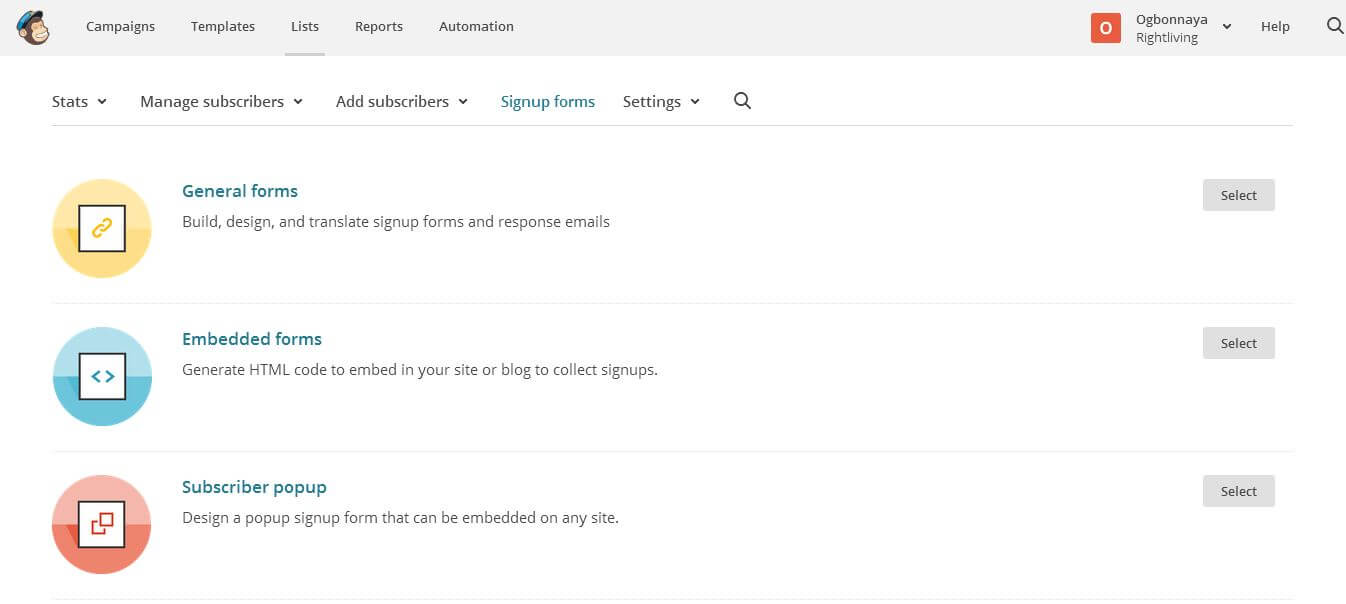Click the orange Ogbonnaya avatar badge
The image size is (1346, 604).
[x=1105, y=28]
